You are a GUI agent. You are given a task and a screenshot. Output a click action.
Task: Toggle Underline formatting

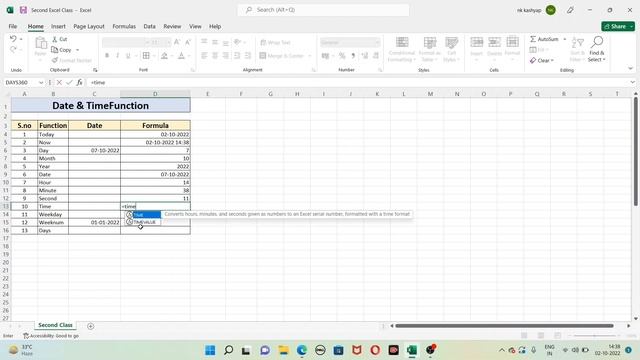[x=128, y=56]
